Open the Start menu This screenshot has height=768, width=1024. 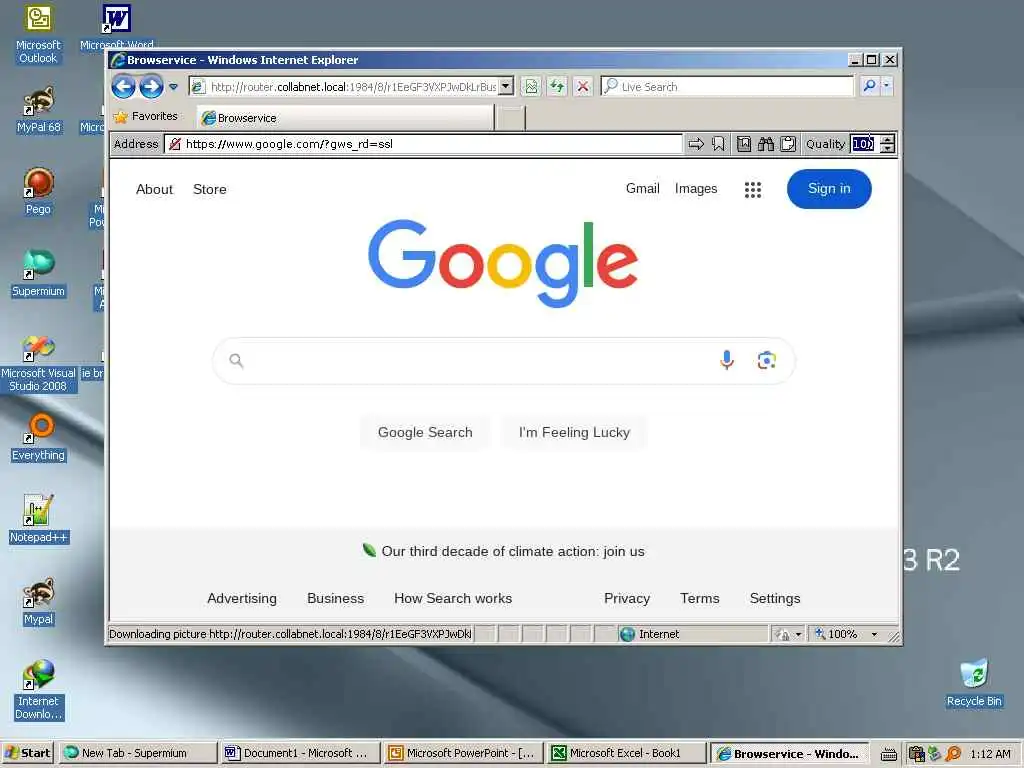pyautogui.click(x=27, y=753)
